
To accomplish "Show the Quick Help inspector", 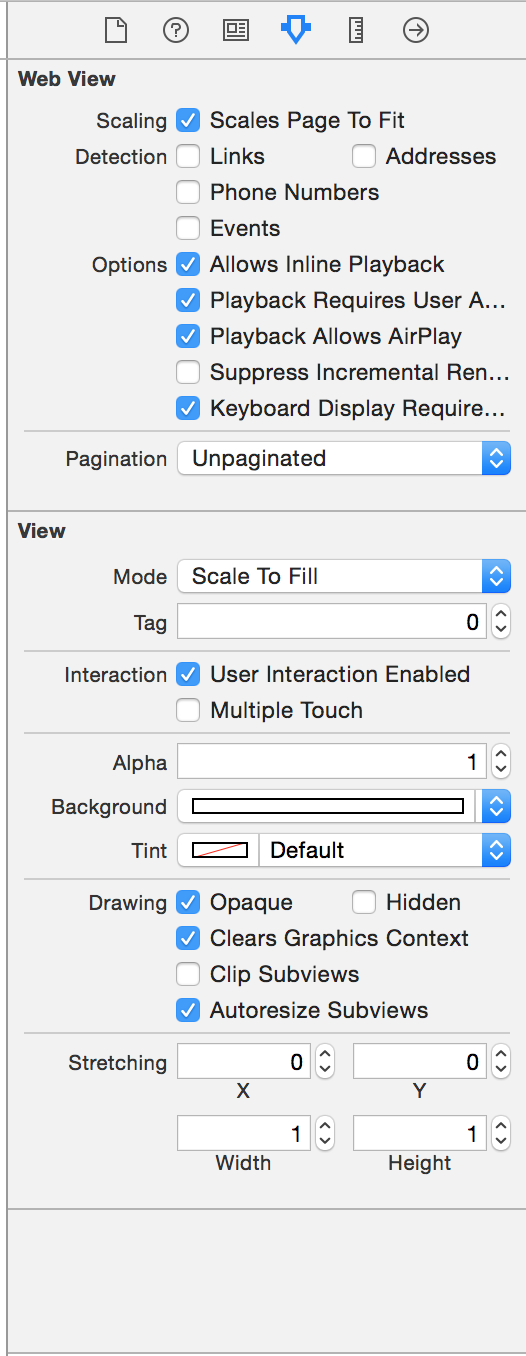I will (x=176, y=31).
